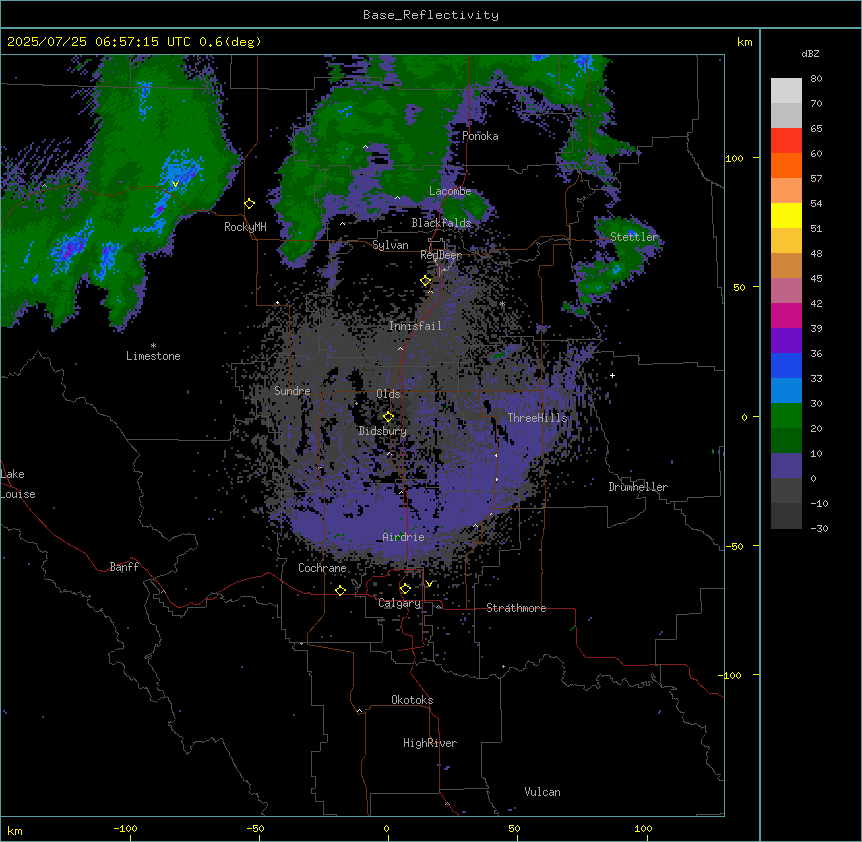Image resolution: width=862 pixels, height=842 pixels.
Task: Click the 45 value on dBZ scale
Action: 816,279
